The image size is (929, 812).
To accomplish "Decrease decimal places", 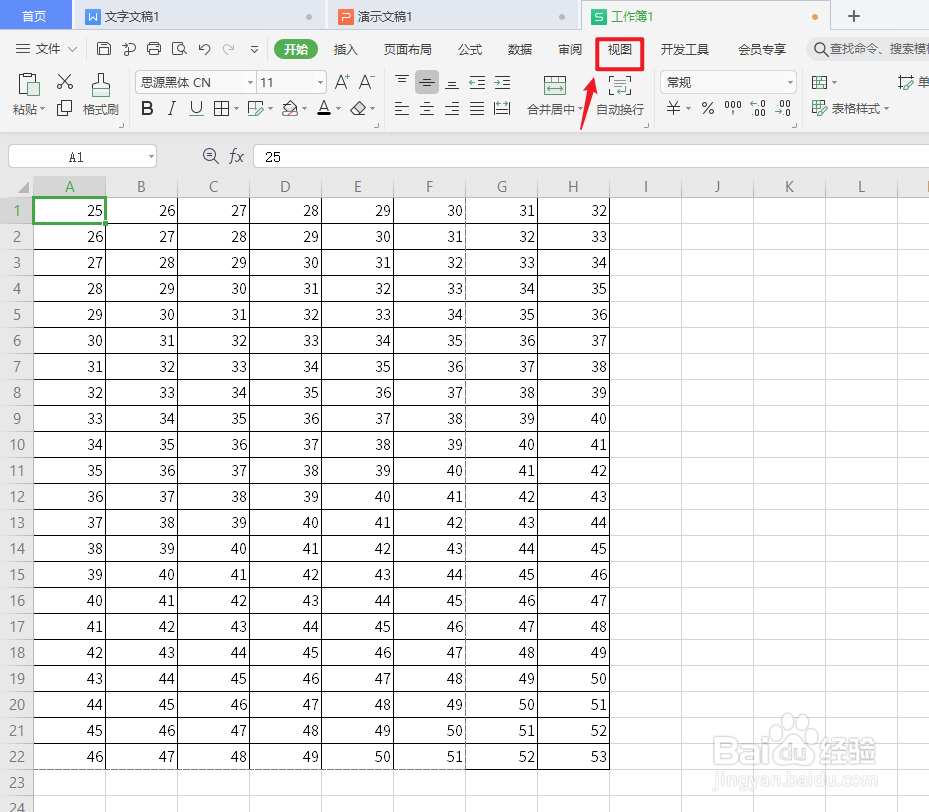I will tap(783, 108).
